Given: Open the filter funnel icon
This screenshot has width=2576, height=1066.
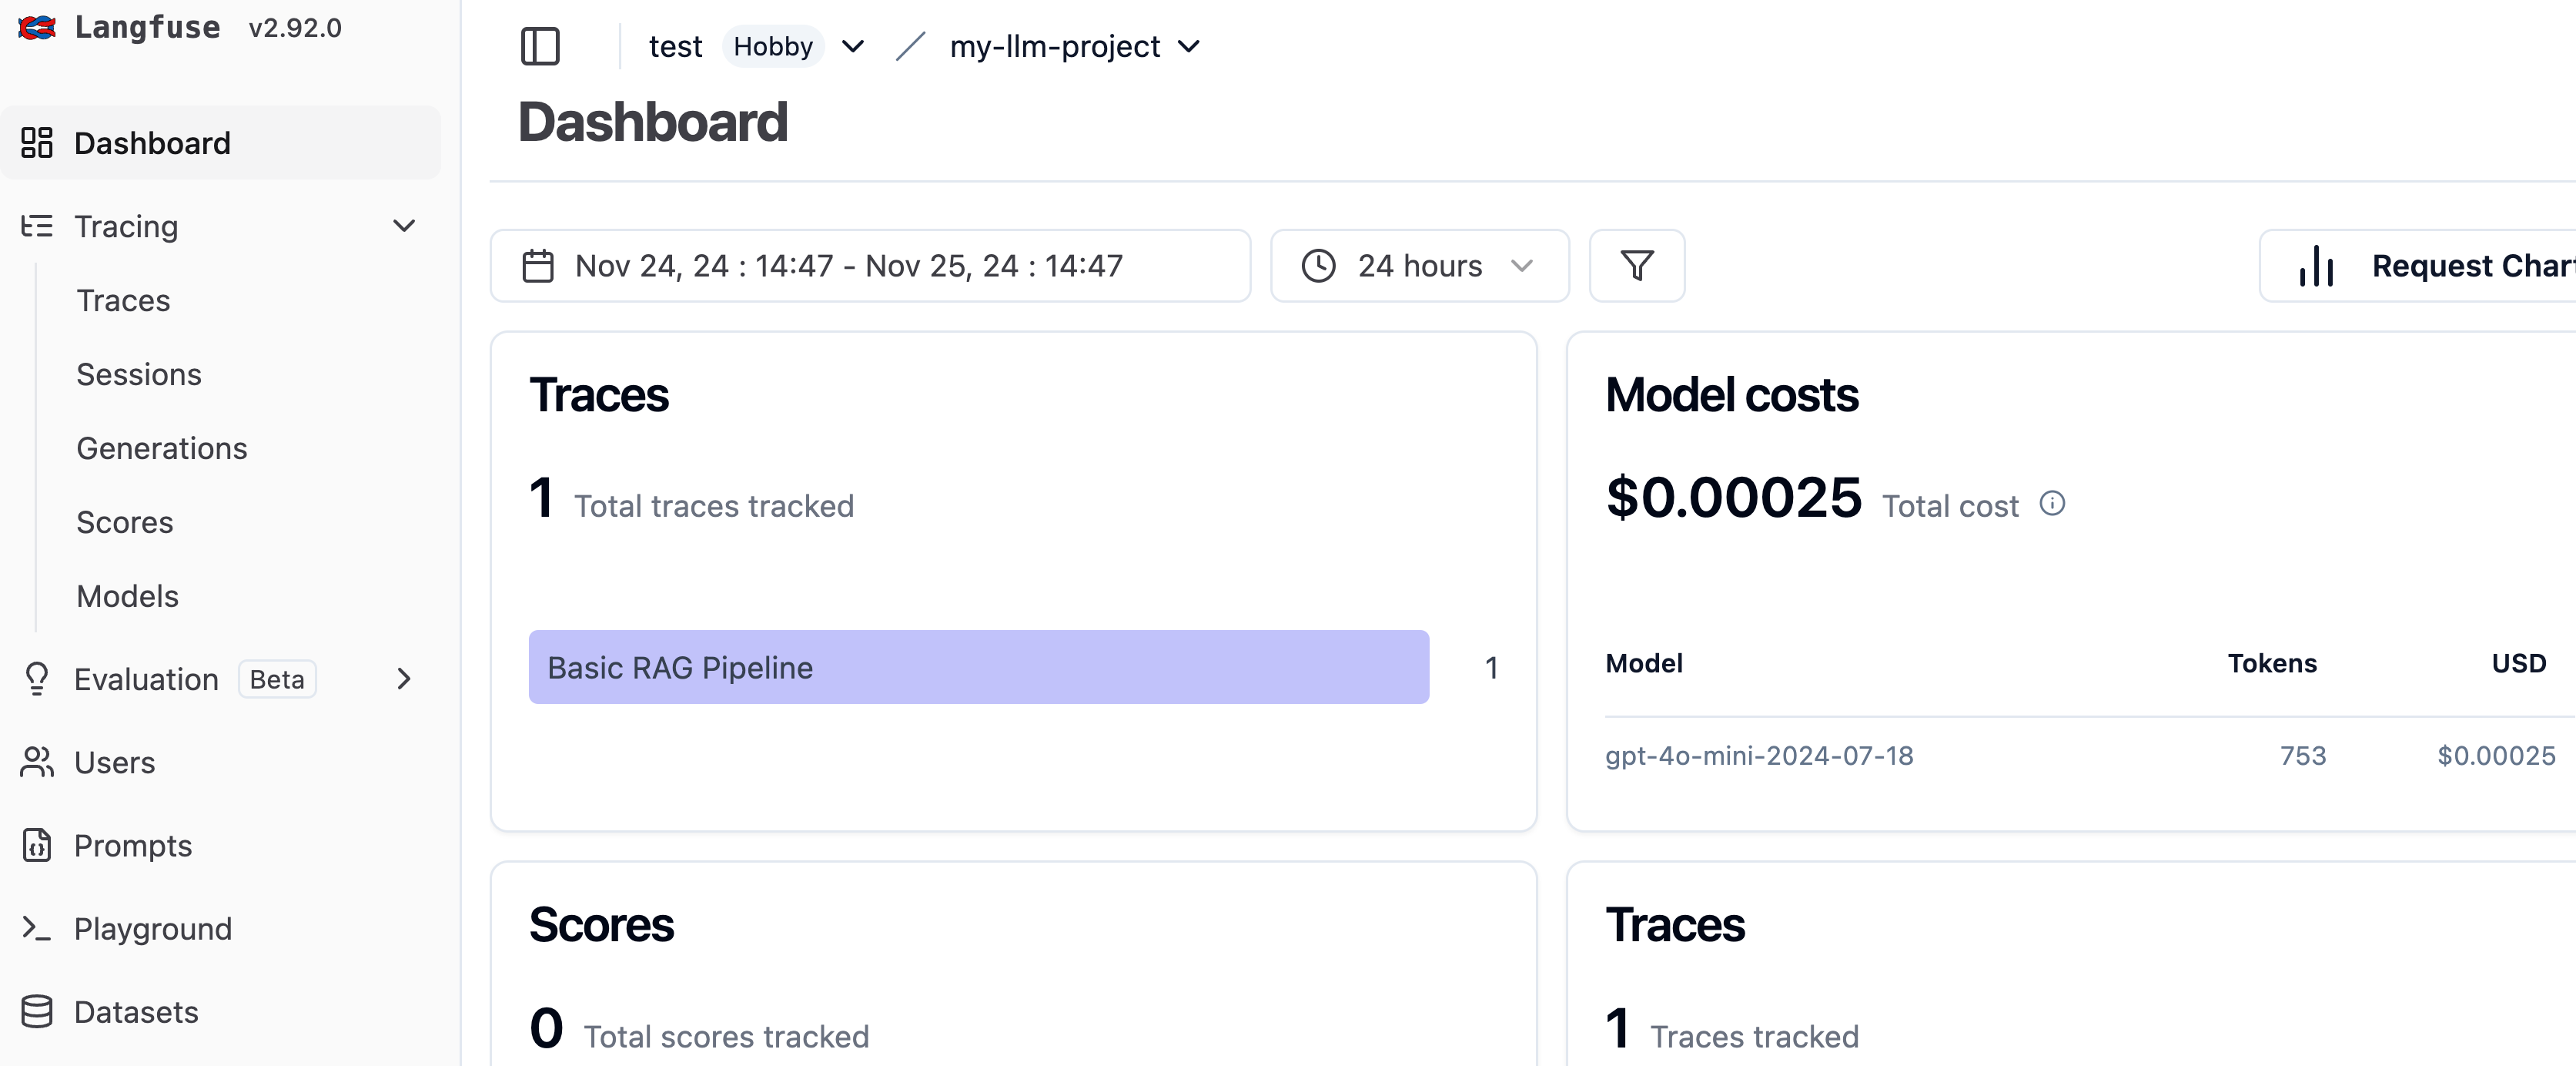Looking at the screenshot, I should tap(1636, 265).
